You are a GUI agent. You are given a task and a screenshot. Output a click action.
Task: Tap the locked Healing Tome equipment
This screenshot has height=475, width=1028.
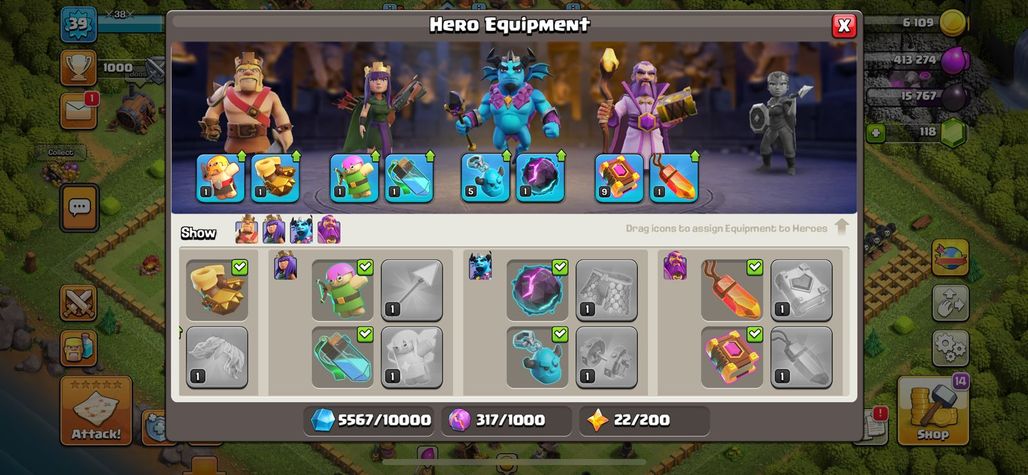801,290
